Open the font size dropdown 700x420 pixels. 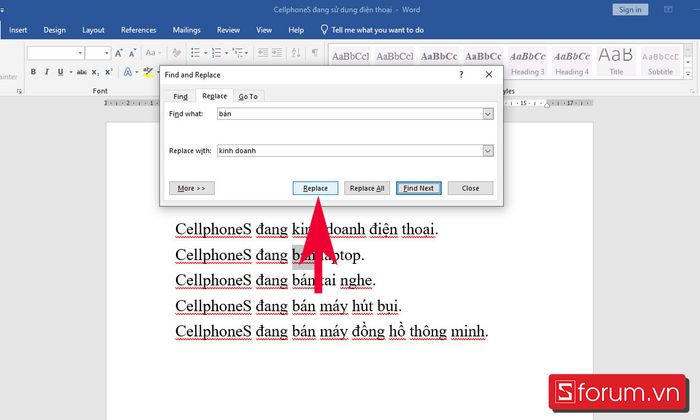[107, 53]
